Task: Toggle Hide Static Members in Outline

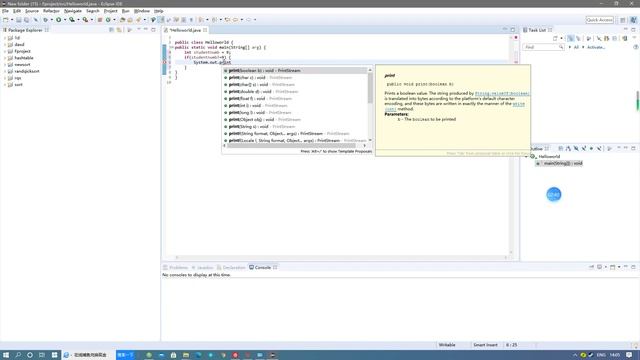Action: pos(584,149)
